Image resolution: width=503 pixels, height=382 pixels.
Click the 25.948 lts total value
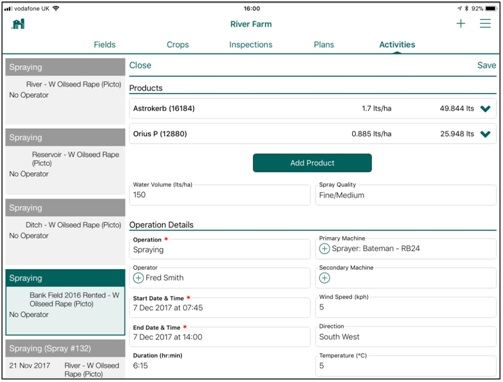click(x=457, y=134)
